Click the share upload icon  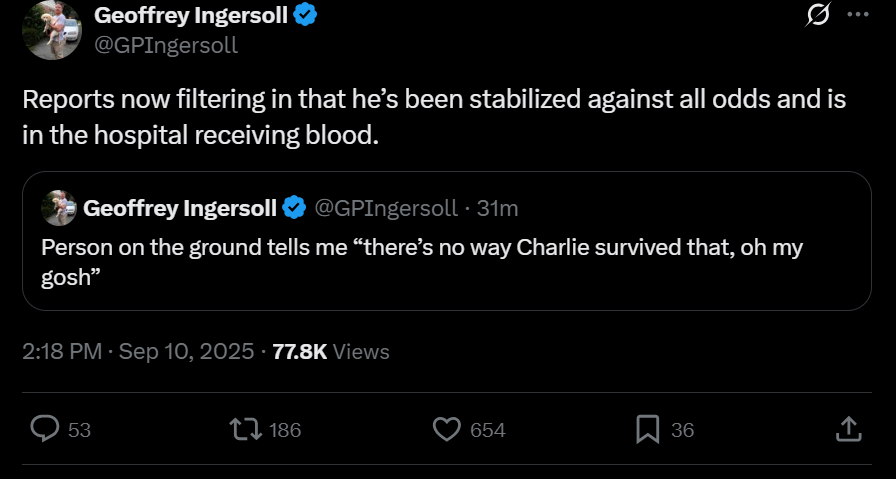[x=848, y=429]
